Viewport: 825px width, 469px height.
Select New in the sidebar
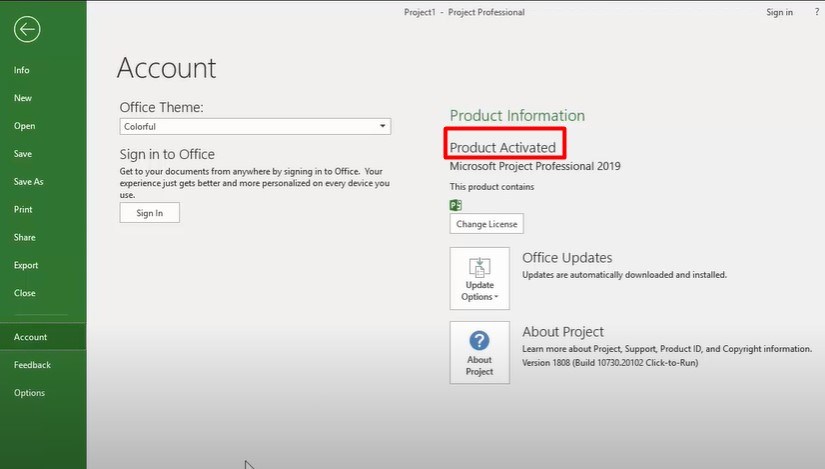point(23,98)
